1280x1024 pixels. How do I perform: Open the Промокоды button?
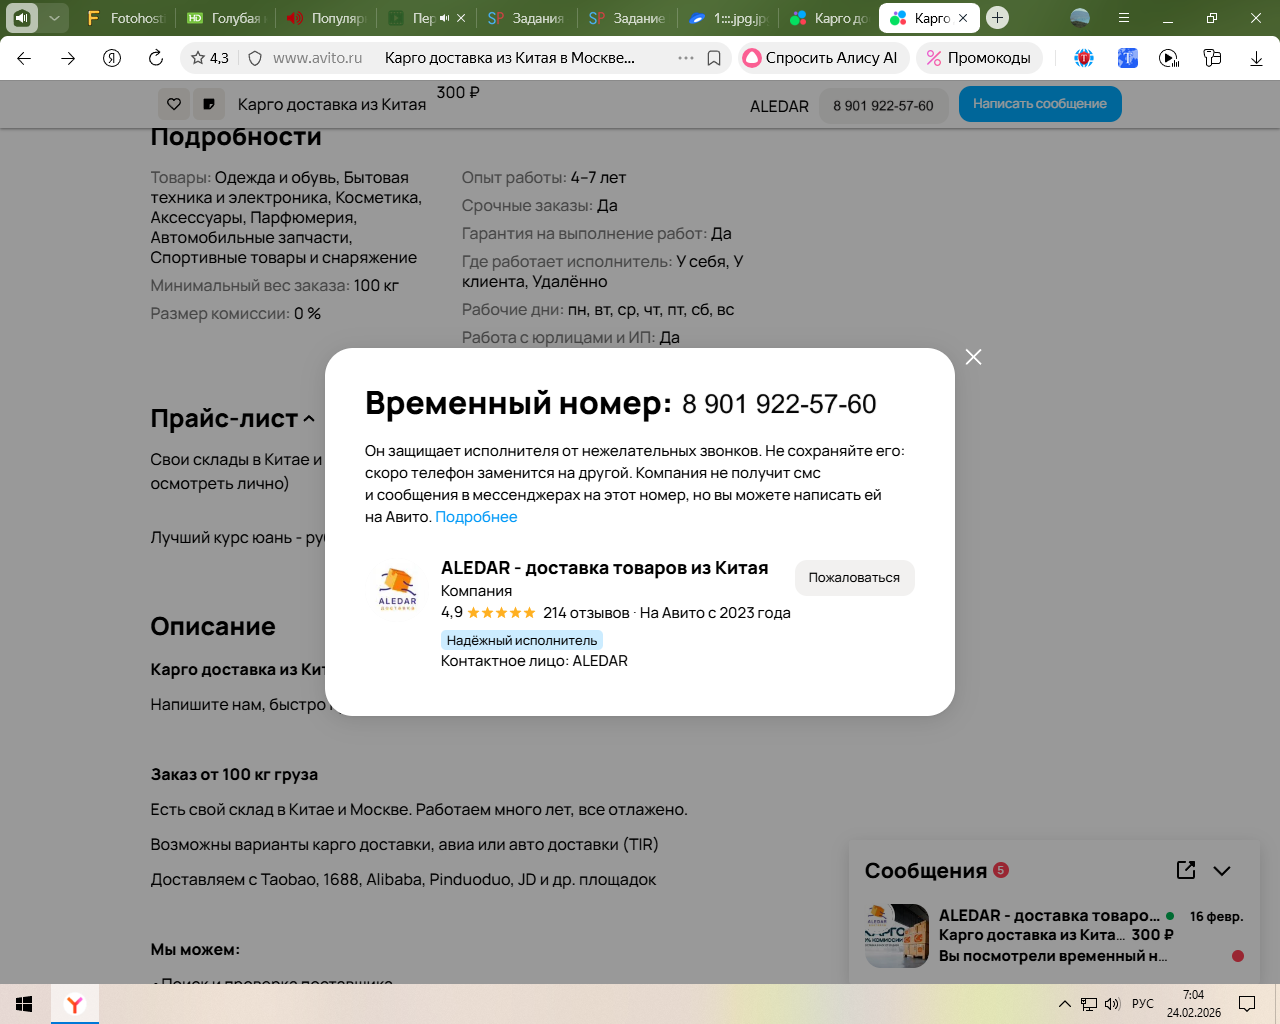[x=979, y=58]
